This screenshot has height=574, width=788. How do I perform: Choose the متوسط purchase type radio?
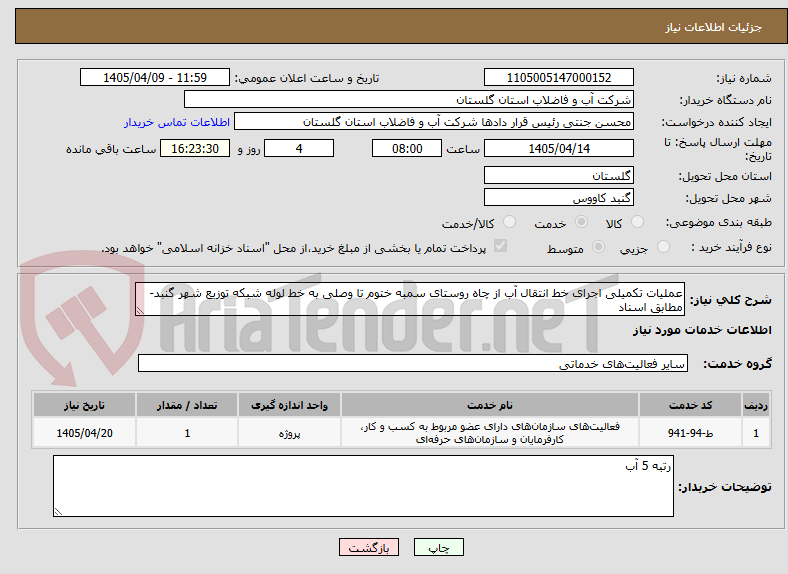coord(598,246)
